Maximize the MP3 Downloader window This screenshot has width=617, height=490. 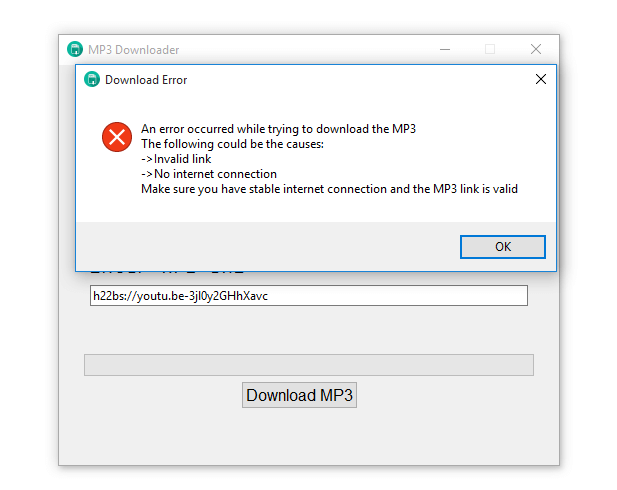490,49
